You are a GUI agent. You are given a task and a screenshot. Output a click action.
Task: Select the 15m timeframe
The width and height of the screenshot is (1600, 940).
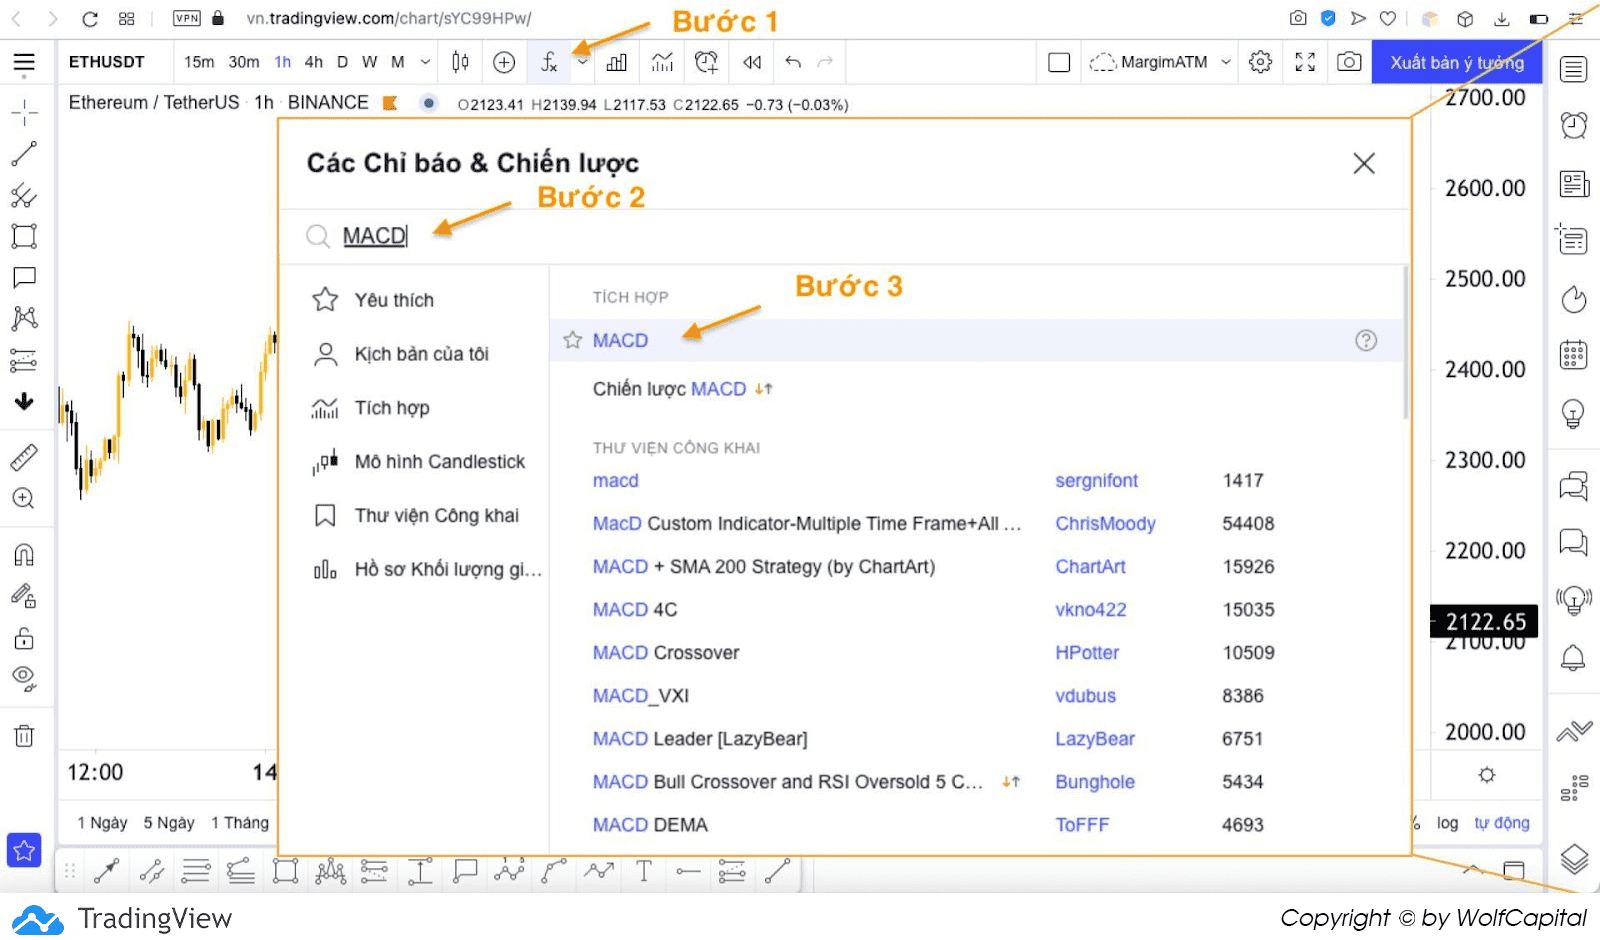(199, 62)
